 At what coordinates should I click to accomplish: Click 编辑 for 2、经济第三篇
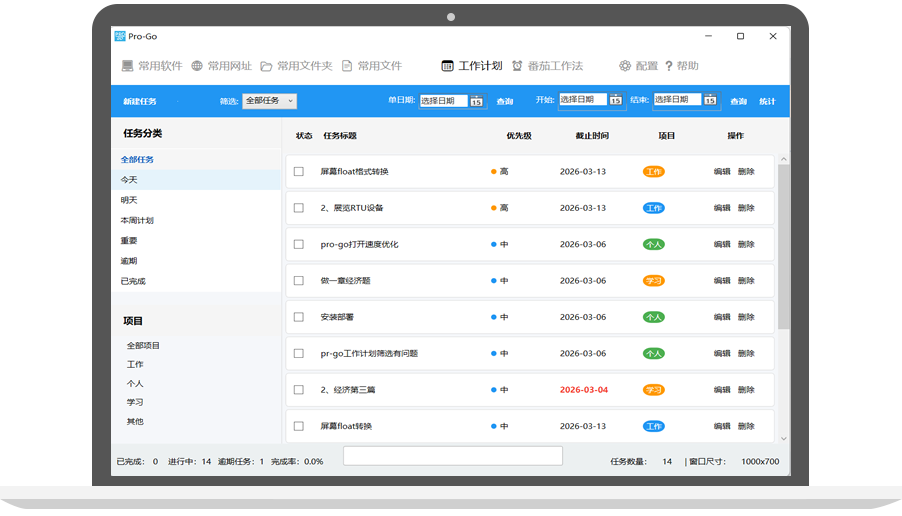coord(722,389)
